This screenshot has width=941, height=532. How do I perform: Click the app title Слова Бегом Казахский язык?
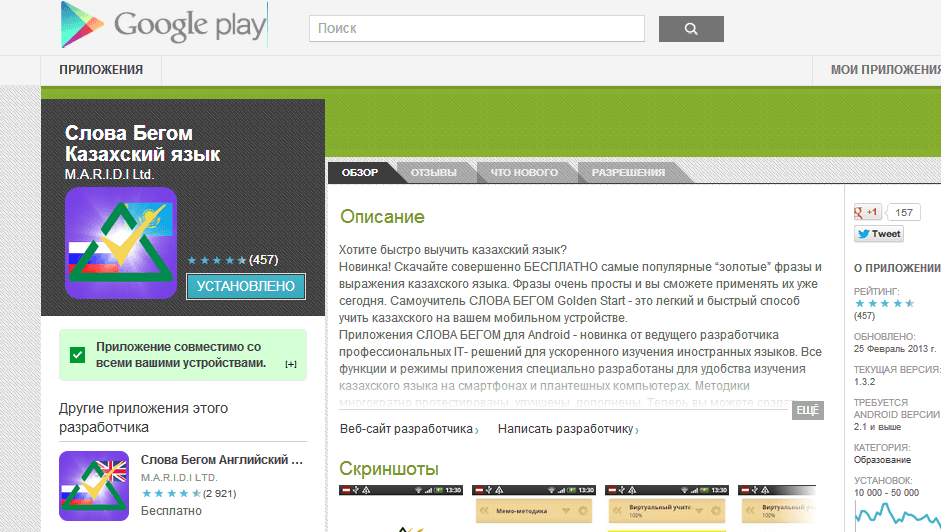pyautogui.click(x=142, y=144)
